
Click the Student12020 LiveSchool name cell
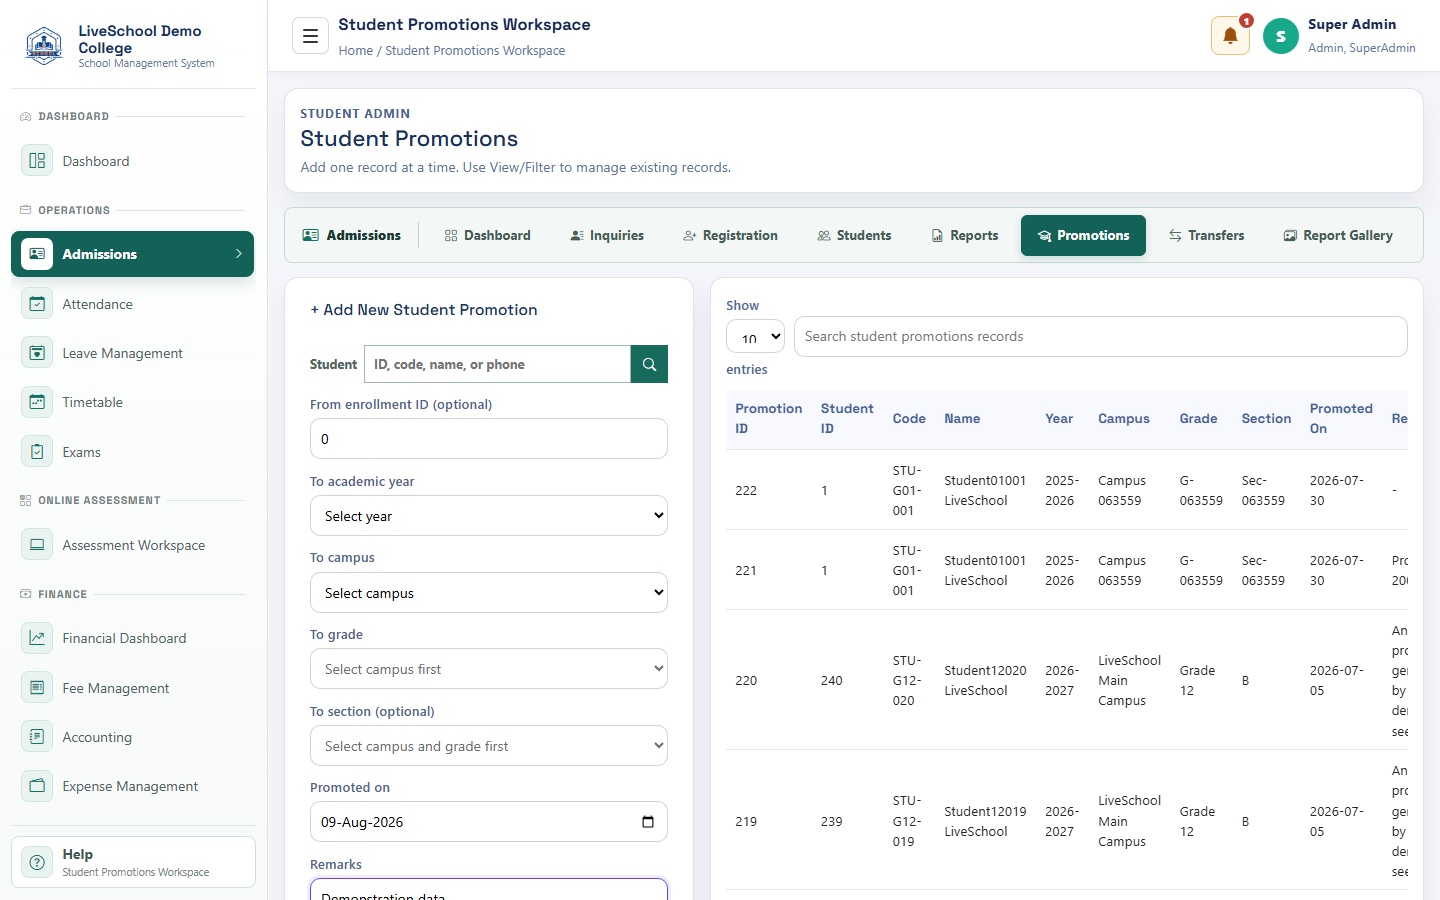point(985,680)
